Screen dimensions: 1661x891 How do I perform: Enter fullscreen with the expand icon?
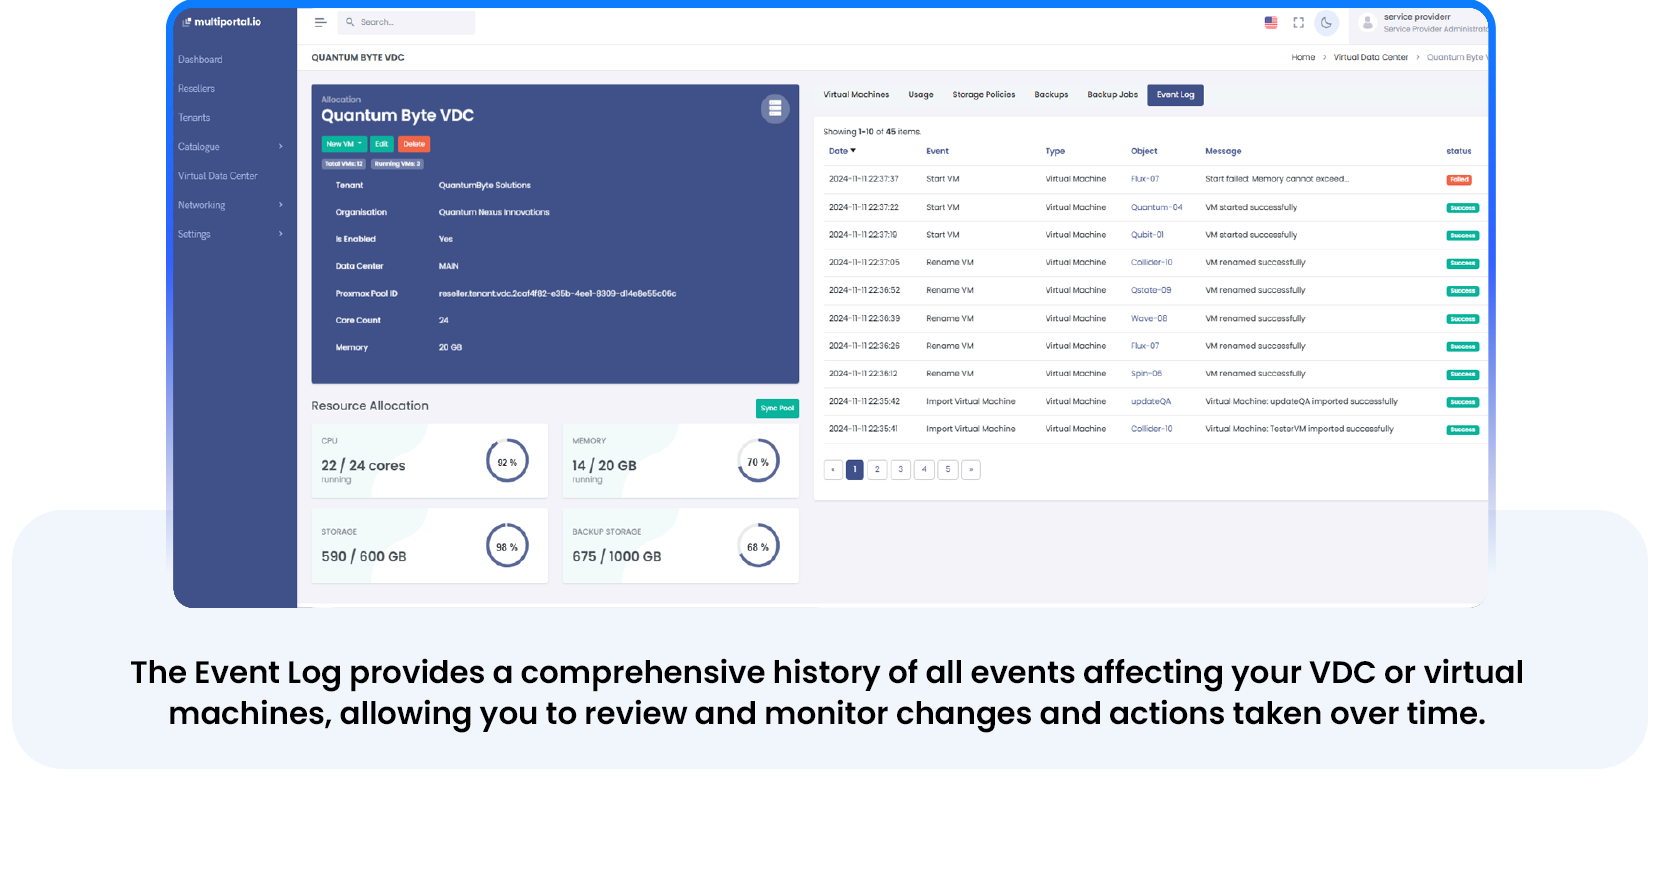1298,22
